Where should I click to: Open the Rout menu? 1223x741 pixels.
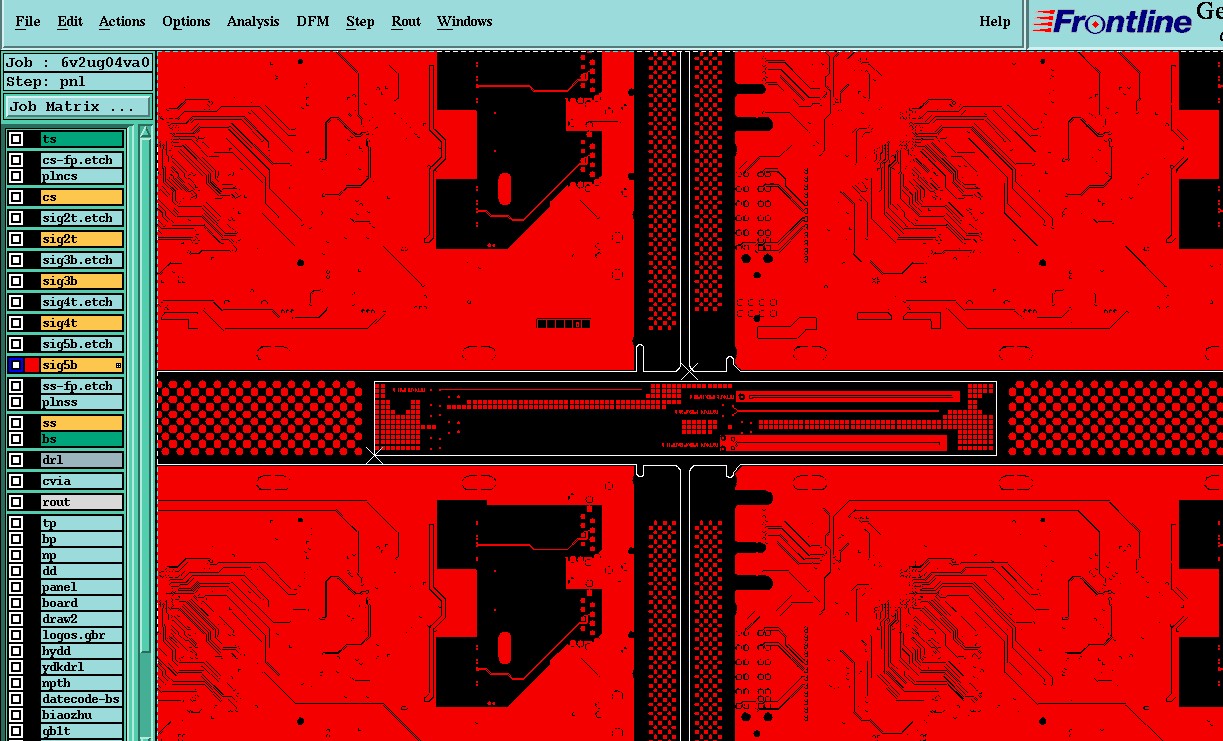[x=406, y=21]
